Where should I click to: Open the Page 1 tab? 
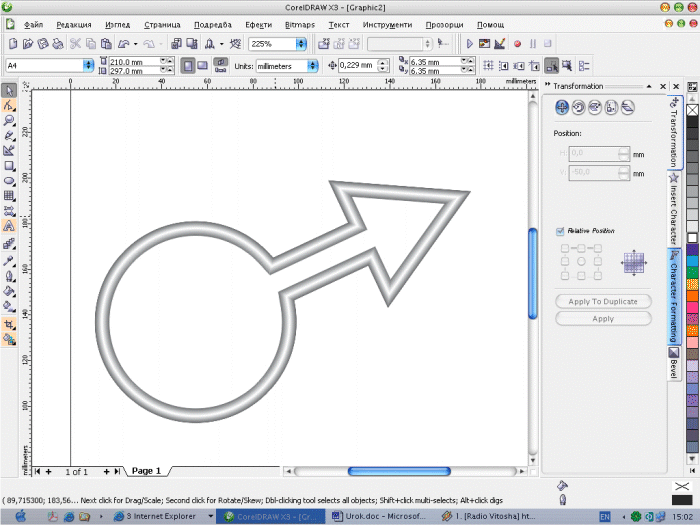146,471
